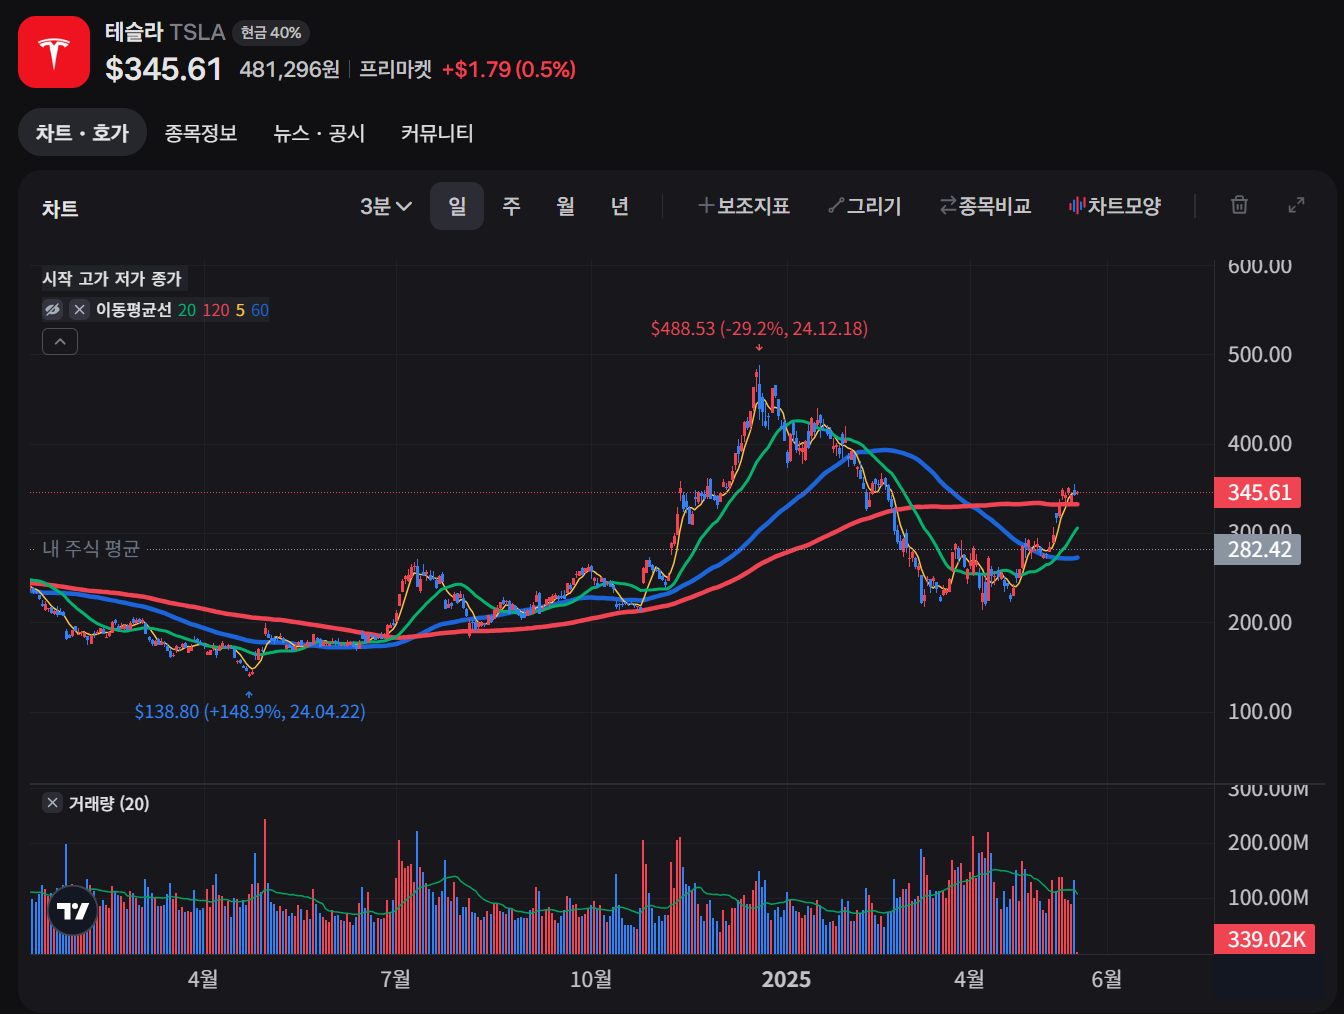1344x1014 pixels.
Task: Click the $345.61 header price
Action: (x=164, y=69)
